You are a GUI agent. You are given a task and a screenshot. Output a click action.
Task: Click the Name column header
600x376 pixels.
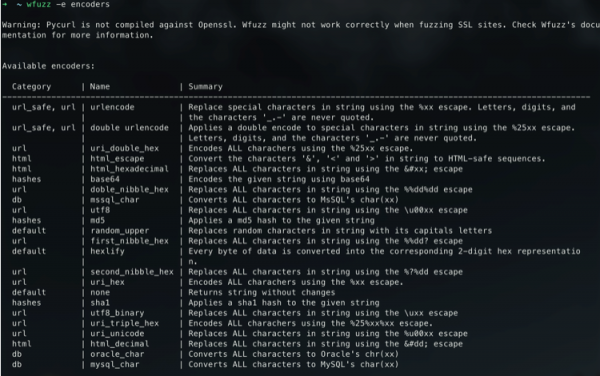click(x=100, y=86)
